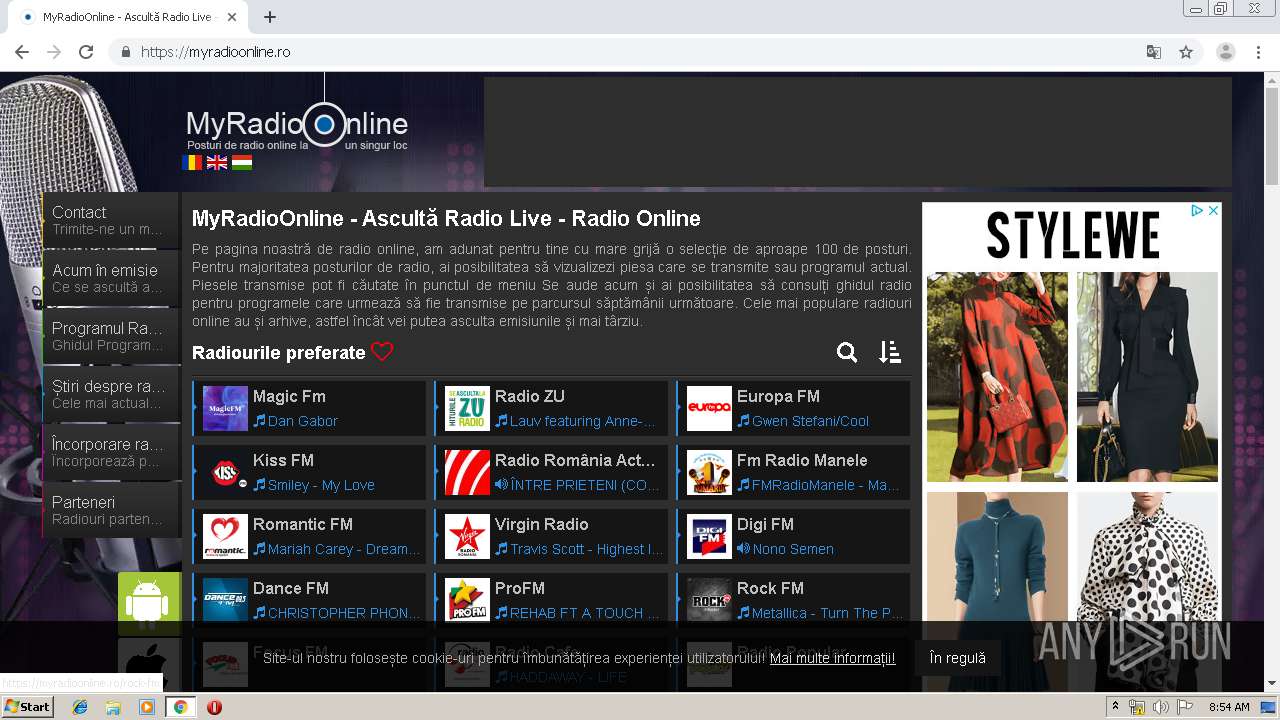Open Acum în emisie menu item
This screenshot has width=1280, height=720.
[111, 278]
